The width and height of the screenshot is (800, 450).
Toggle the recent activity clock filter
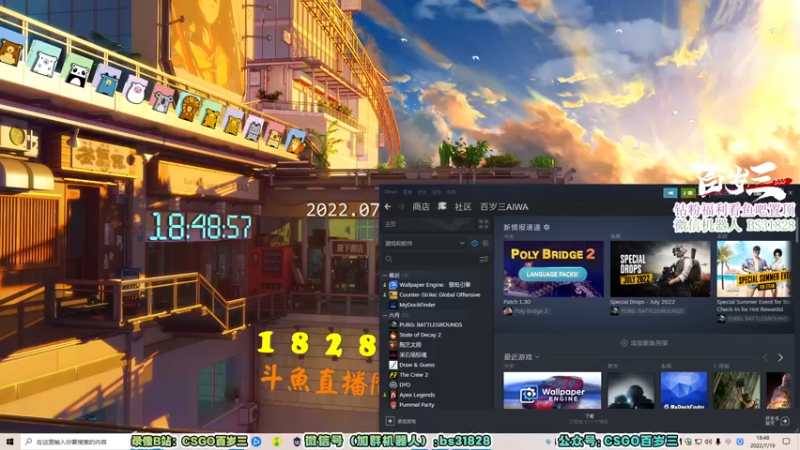tap(474, 243)
